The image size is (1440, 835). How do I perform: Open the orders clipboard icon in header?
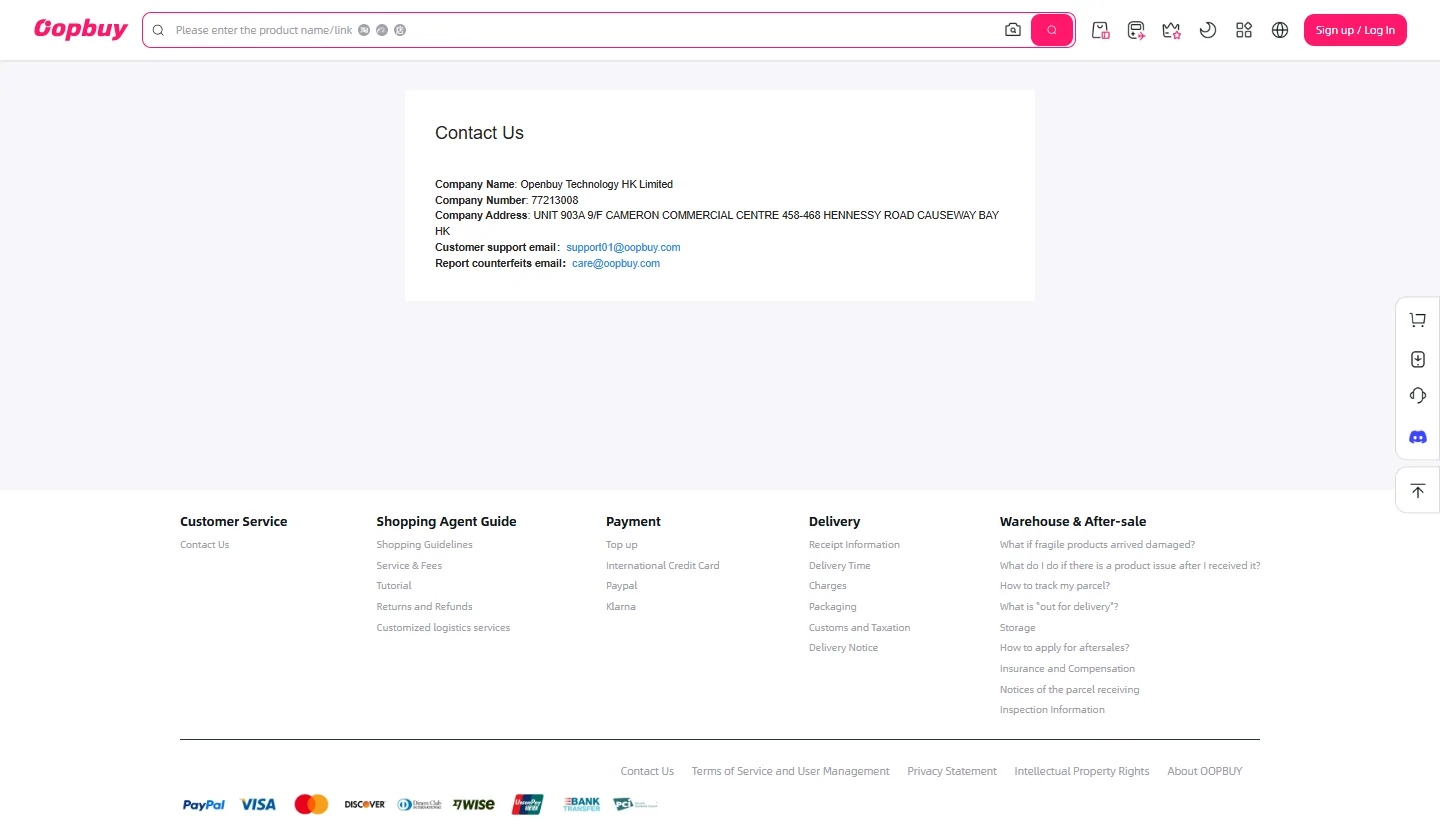point(1101,30)
